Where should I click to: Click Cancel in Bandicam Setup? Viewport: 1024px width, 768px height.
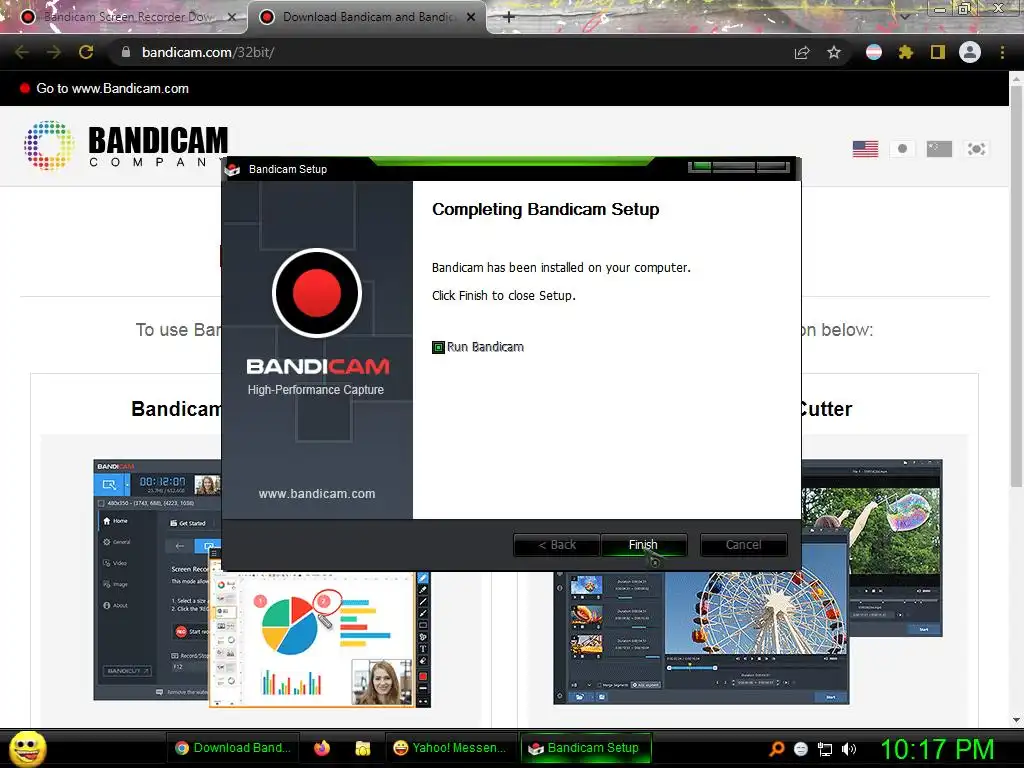pyautogui.click(x=743, y=545)
